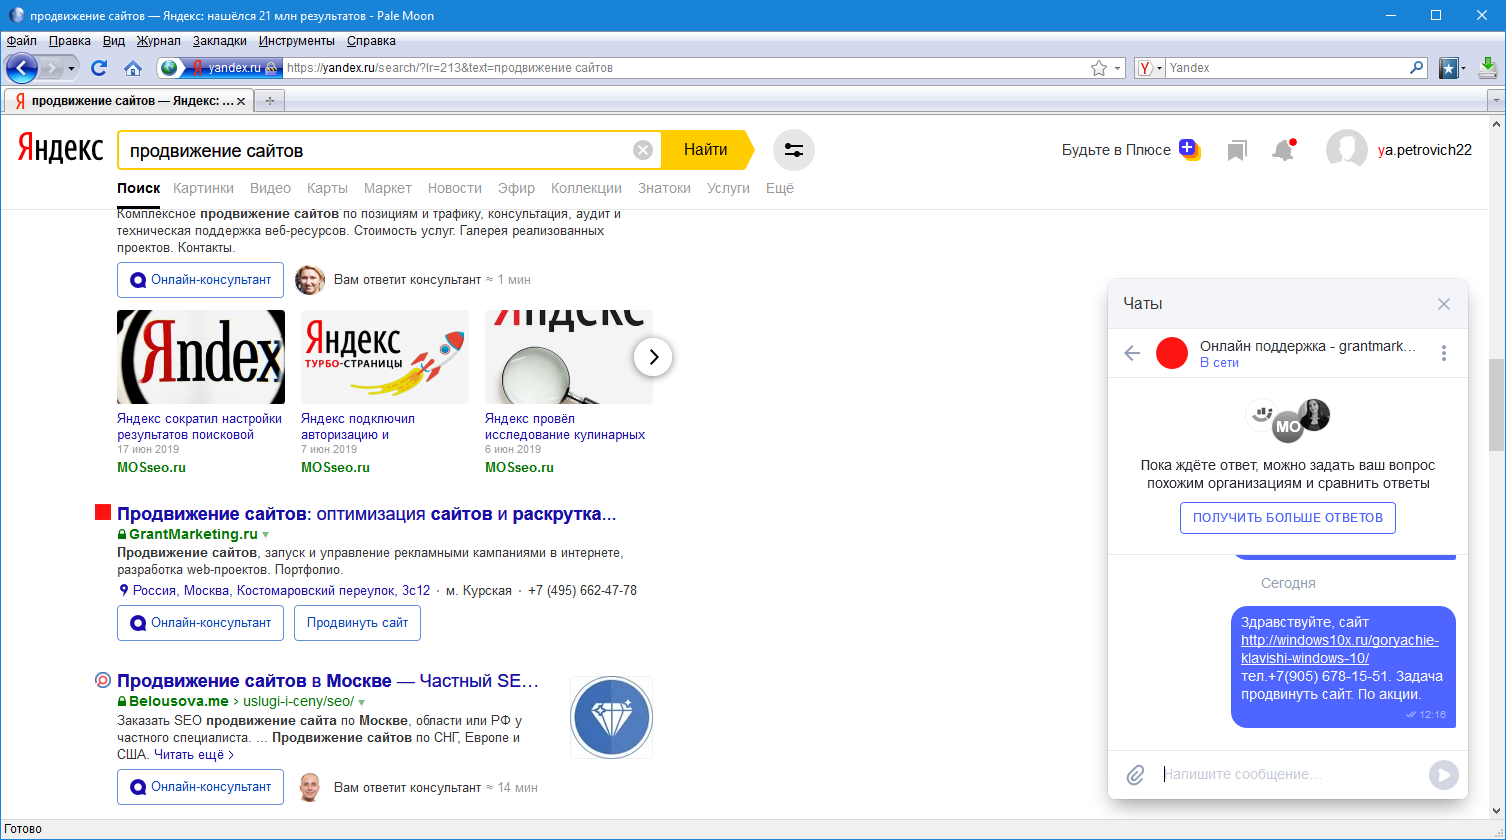Image resolution: width=1506 pixels, height=840 pixels.
Task: Open search settings slider icon
Action: [794, 150]
